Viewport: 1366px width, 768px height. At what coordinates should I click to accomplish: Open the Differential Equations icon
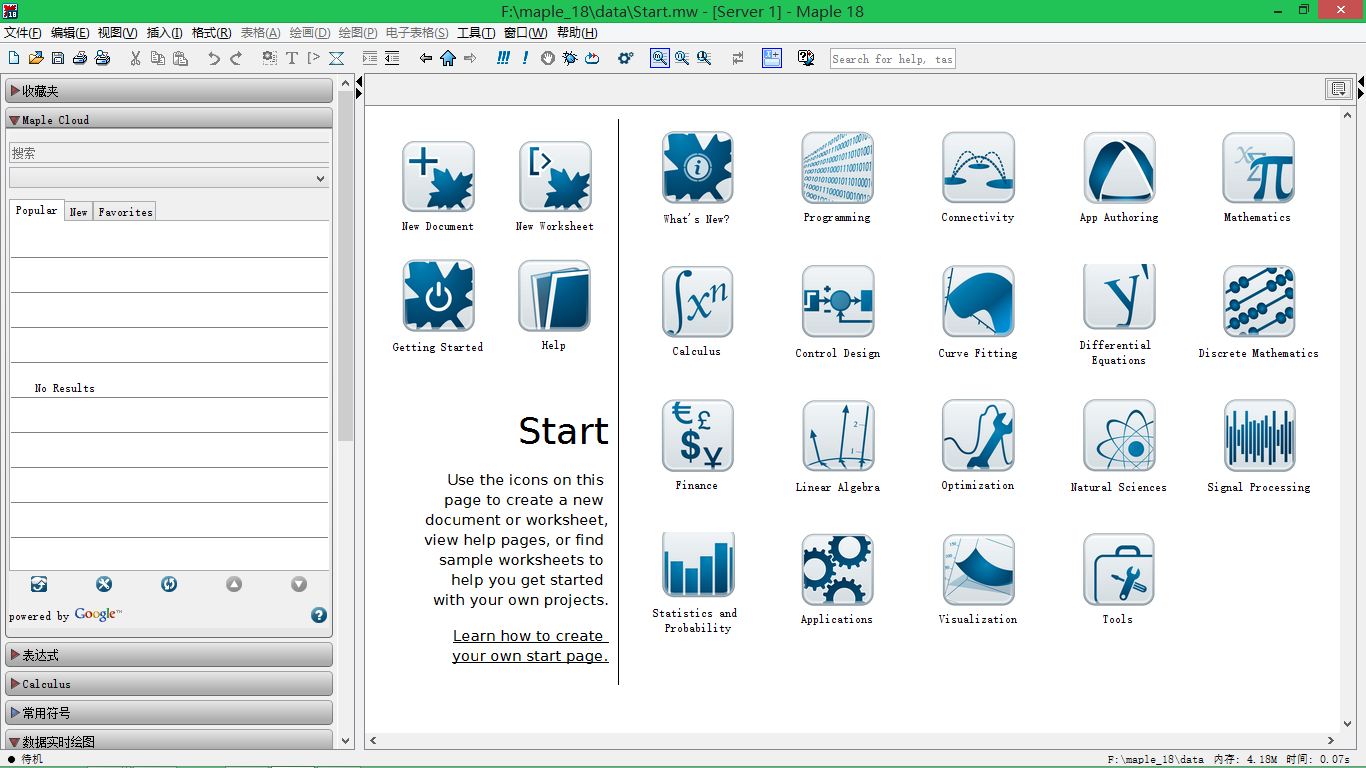coord(1119,297)
